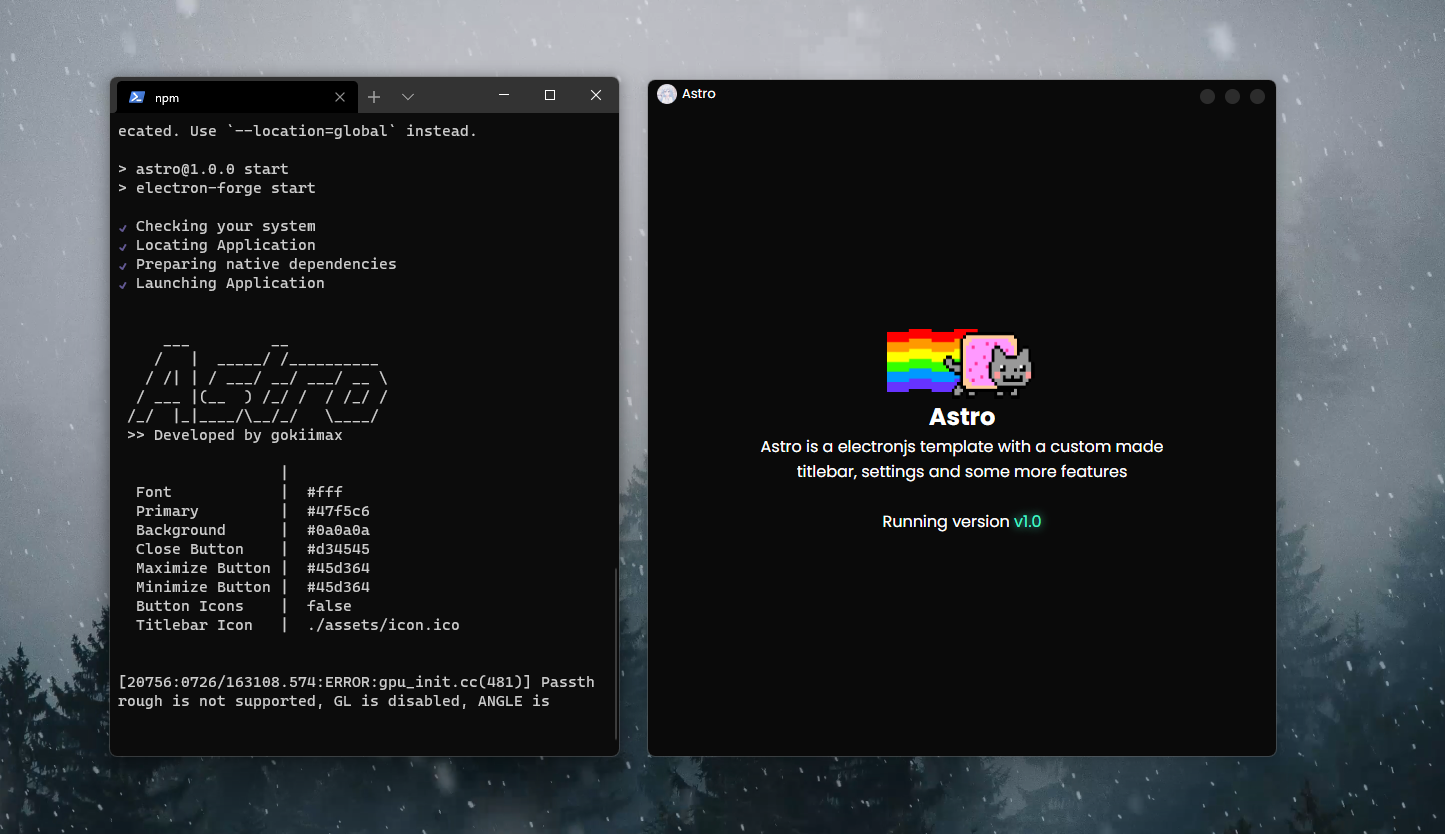Click the bold Astro heading
The height and width of the screenshot is (834, 1445).
tap(962, 416)
